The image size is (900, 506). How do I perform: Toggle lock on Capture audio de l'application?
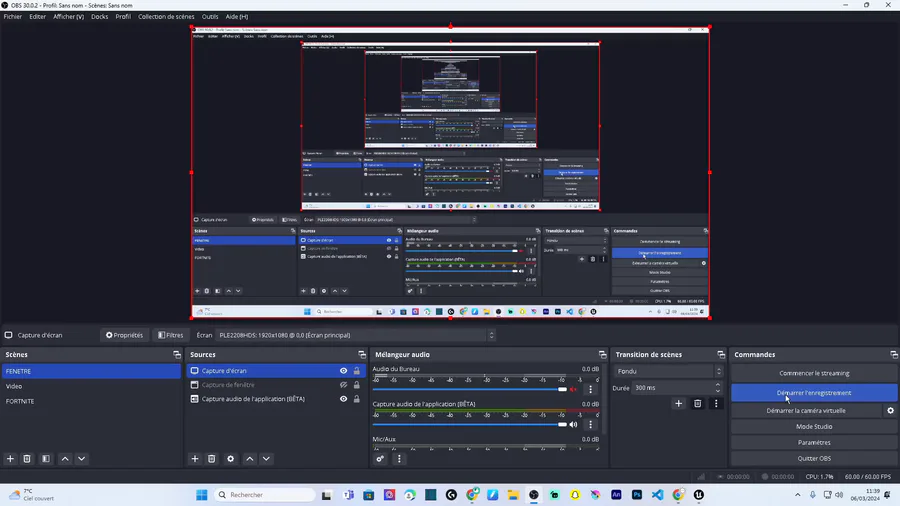tap(356, 399)
